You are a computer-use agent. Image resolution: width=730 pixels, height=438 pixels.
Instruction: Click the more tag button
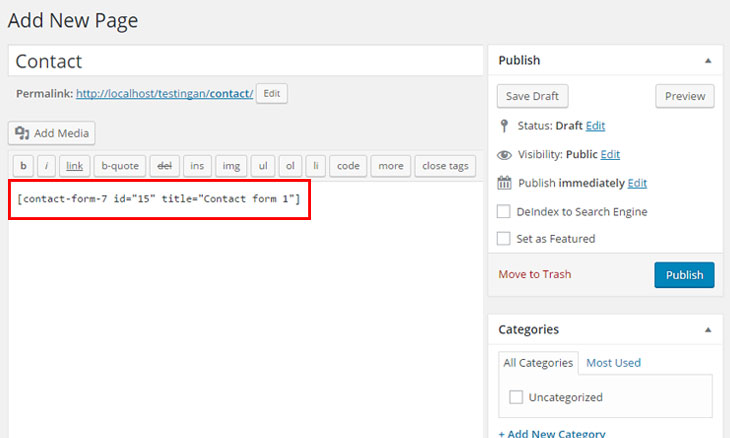tap(391, 166)
